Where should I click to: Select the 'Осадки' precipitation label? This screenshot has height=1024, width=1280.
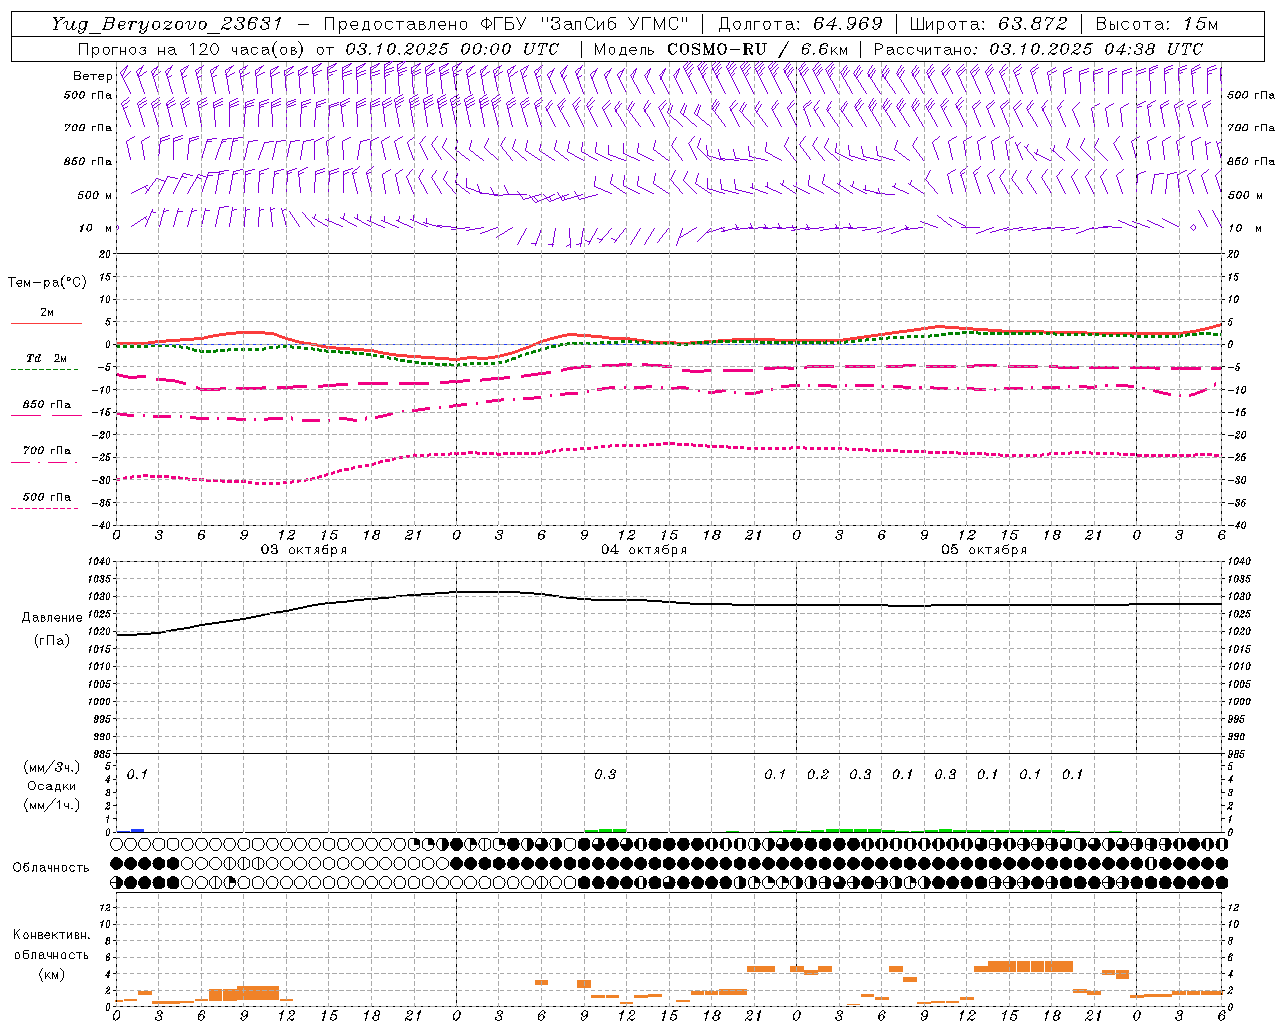pyautogui.click(x=52, y=786)
